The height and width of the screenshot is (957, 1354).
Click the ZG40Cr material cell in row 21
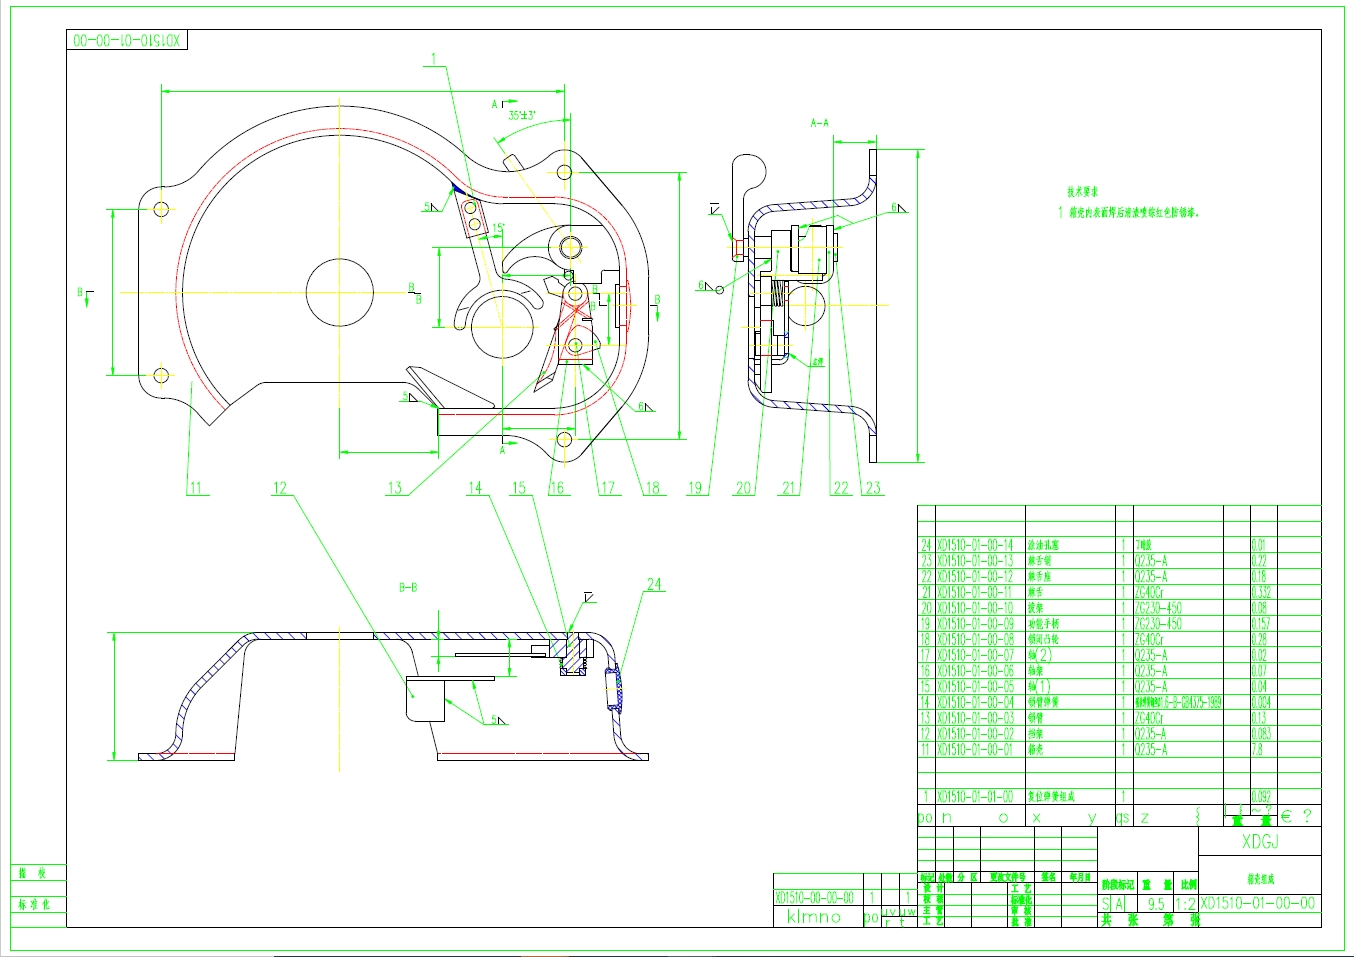pos(1149,592)
